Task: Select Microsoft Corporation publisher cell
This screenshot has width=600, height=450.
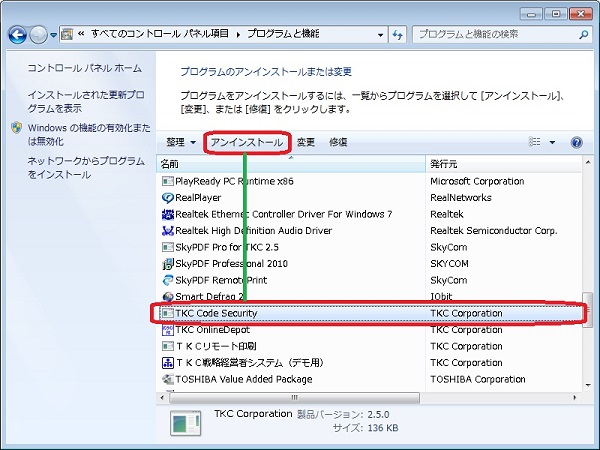Action: [x=477, y=181]
